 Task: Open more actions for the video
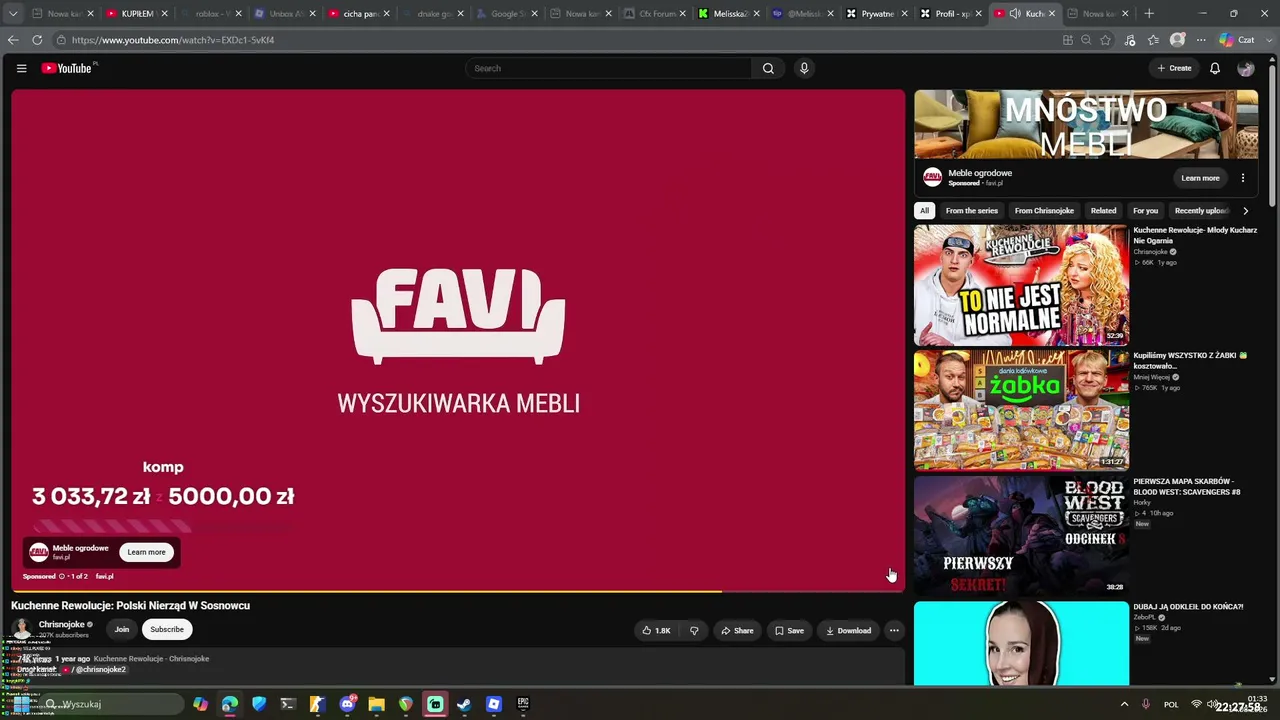894,631
